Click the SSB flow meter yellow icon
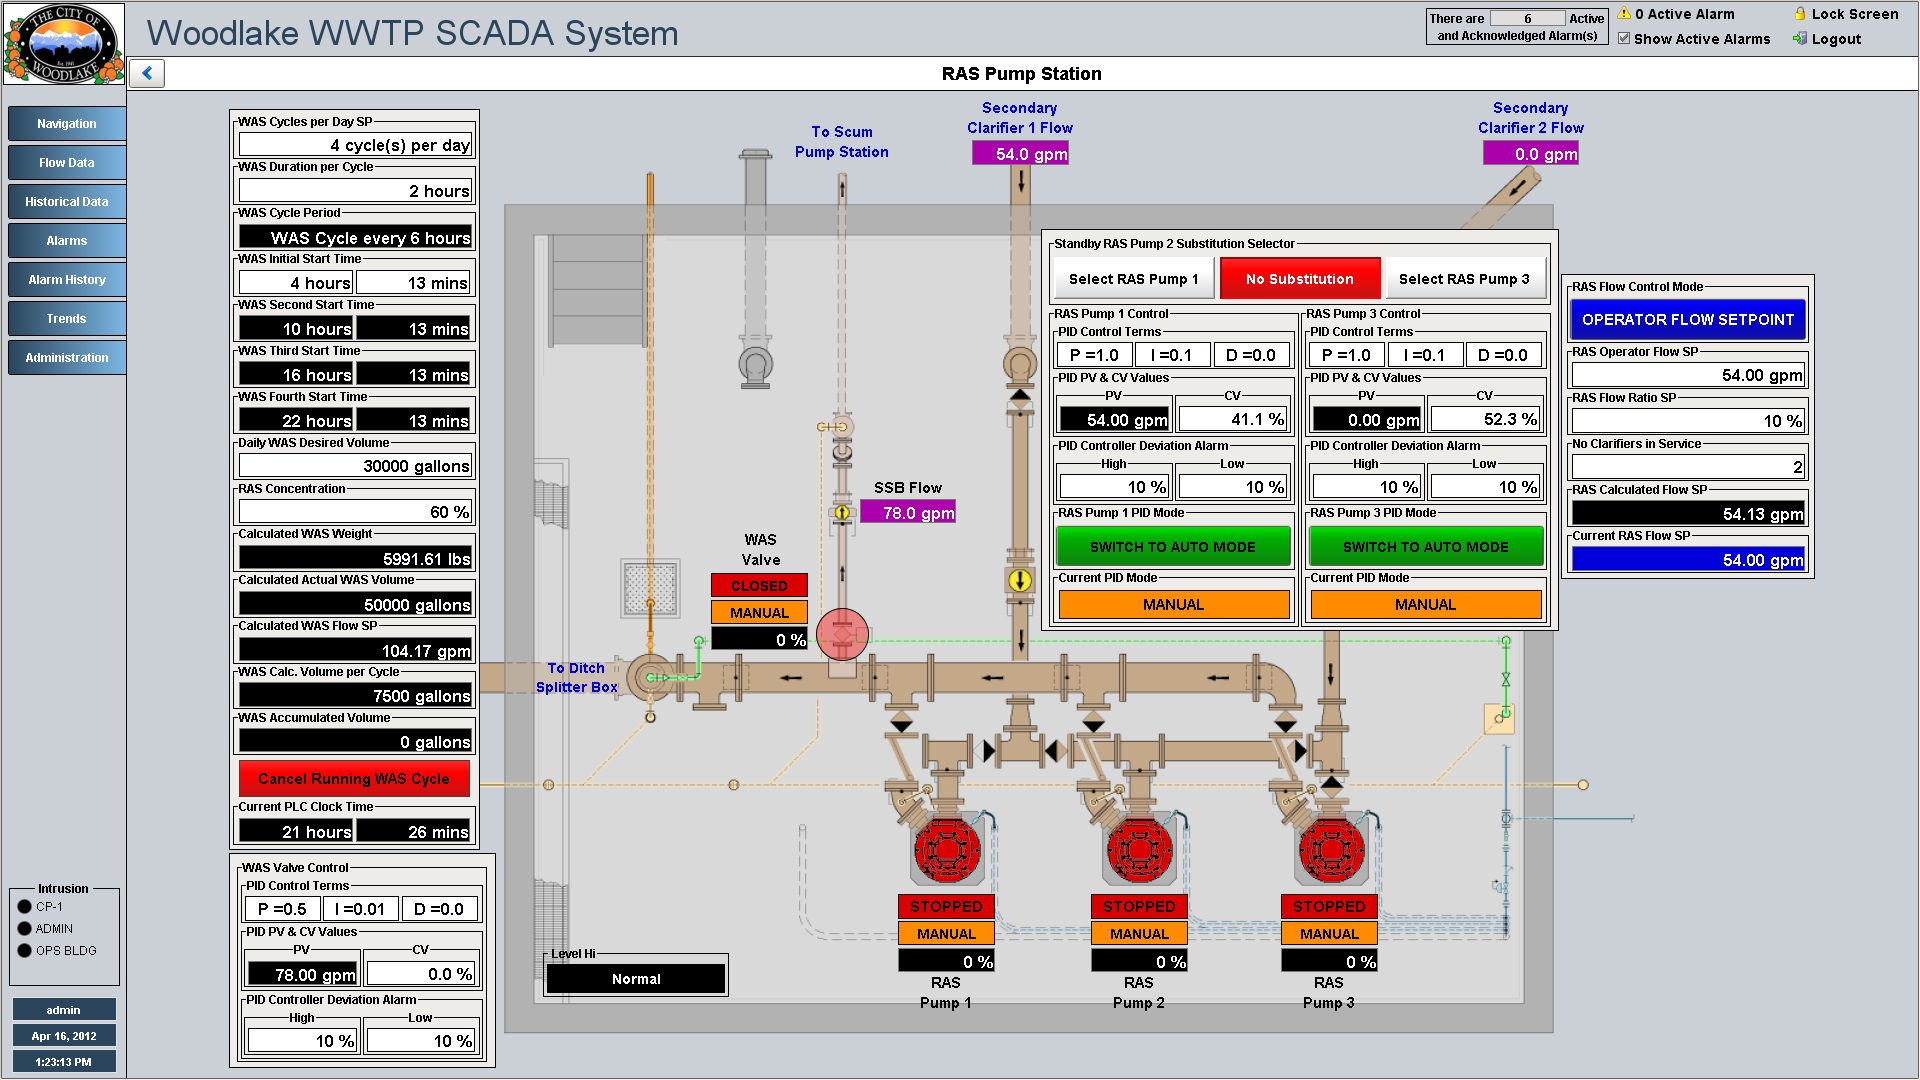The image size is (1920, 1080). [842, 513]
